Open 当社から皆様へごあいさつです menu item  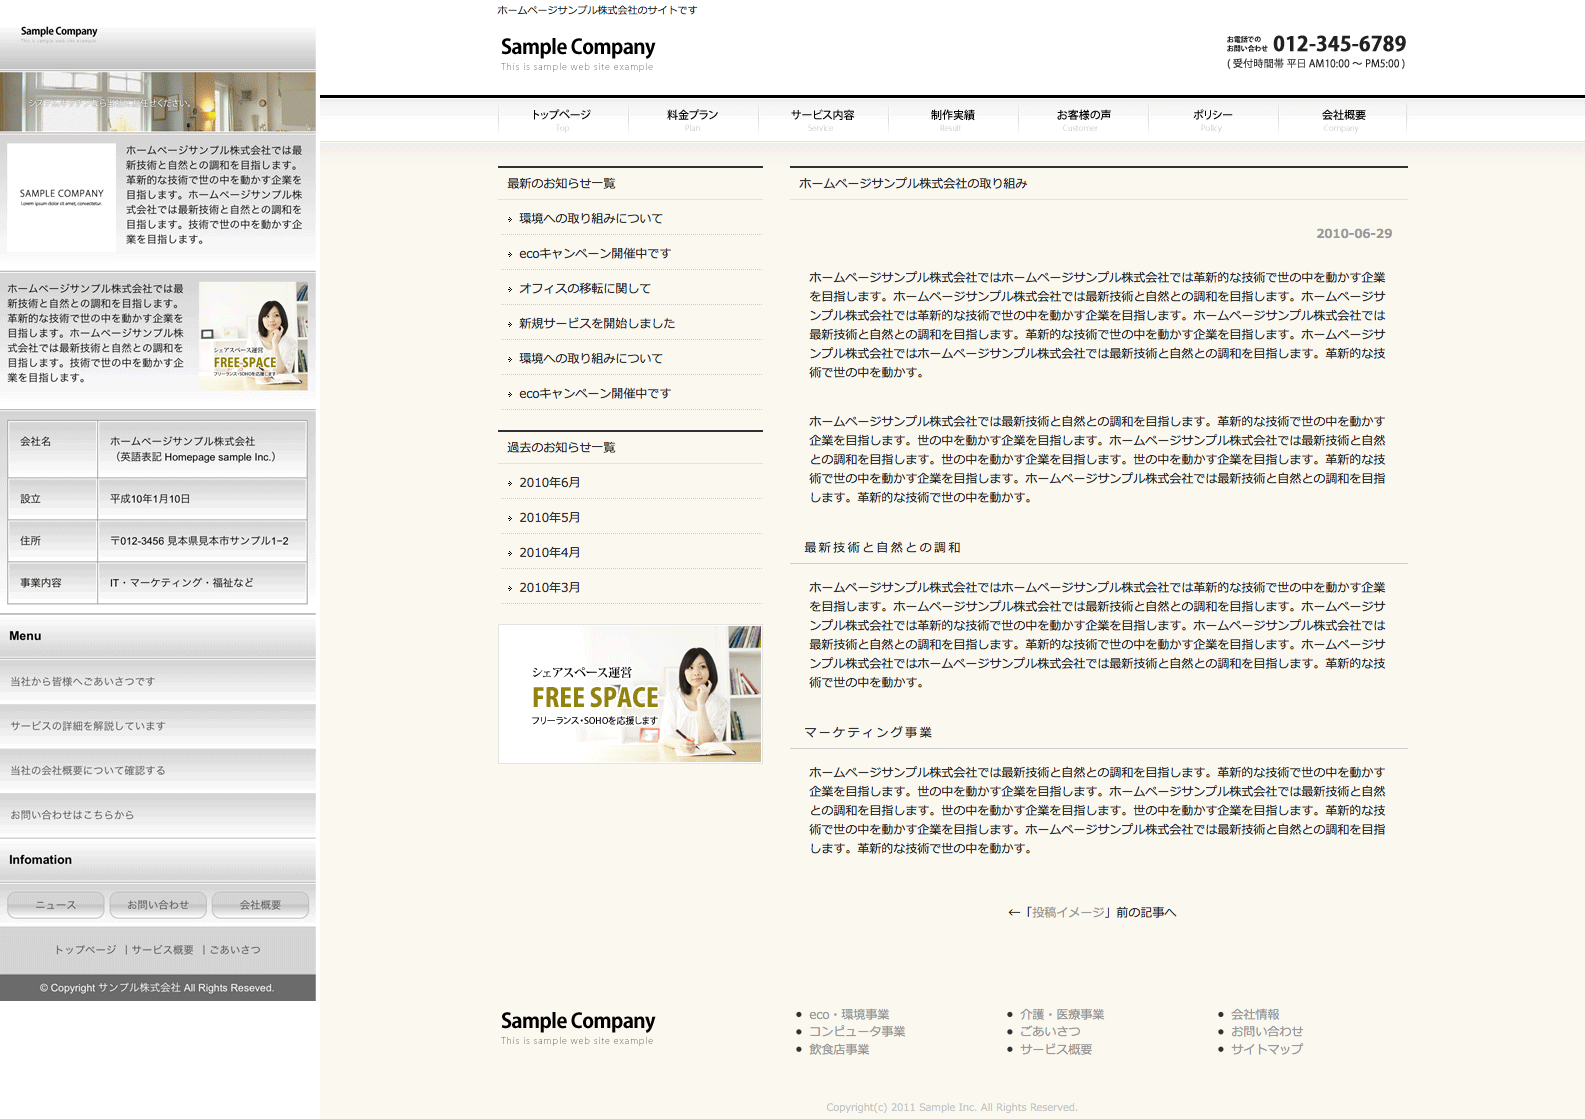tap(83, 681)
